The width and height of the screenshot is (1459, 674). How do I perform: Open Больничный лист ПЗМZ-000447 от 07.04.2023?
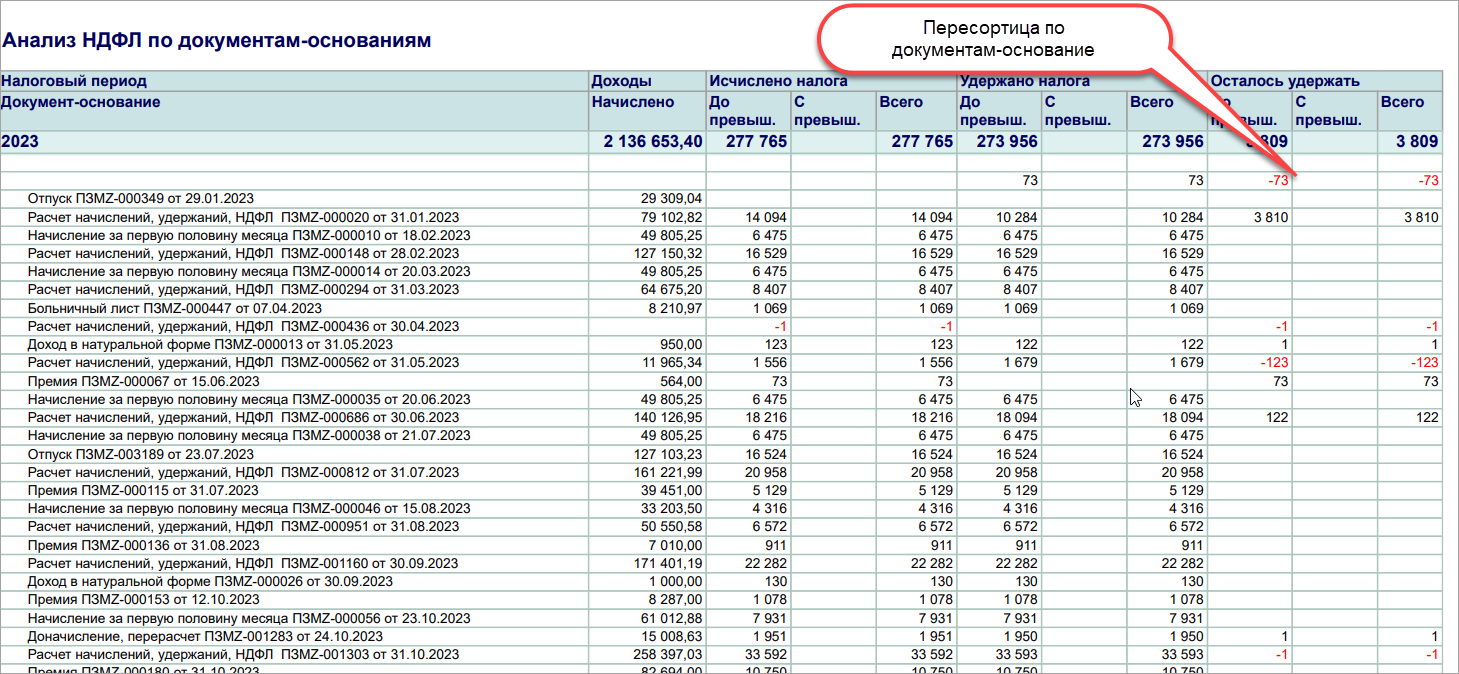pyautogui.click(x=175, y=308)
